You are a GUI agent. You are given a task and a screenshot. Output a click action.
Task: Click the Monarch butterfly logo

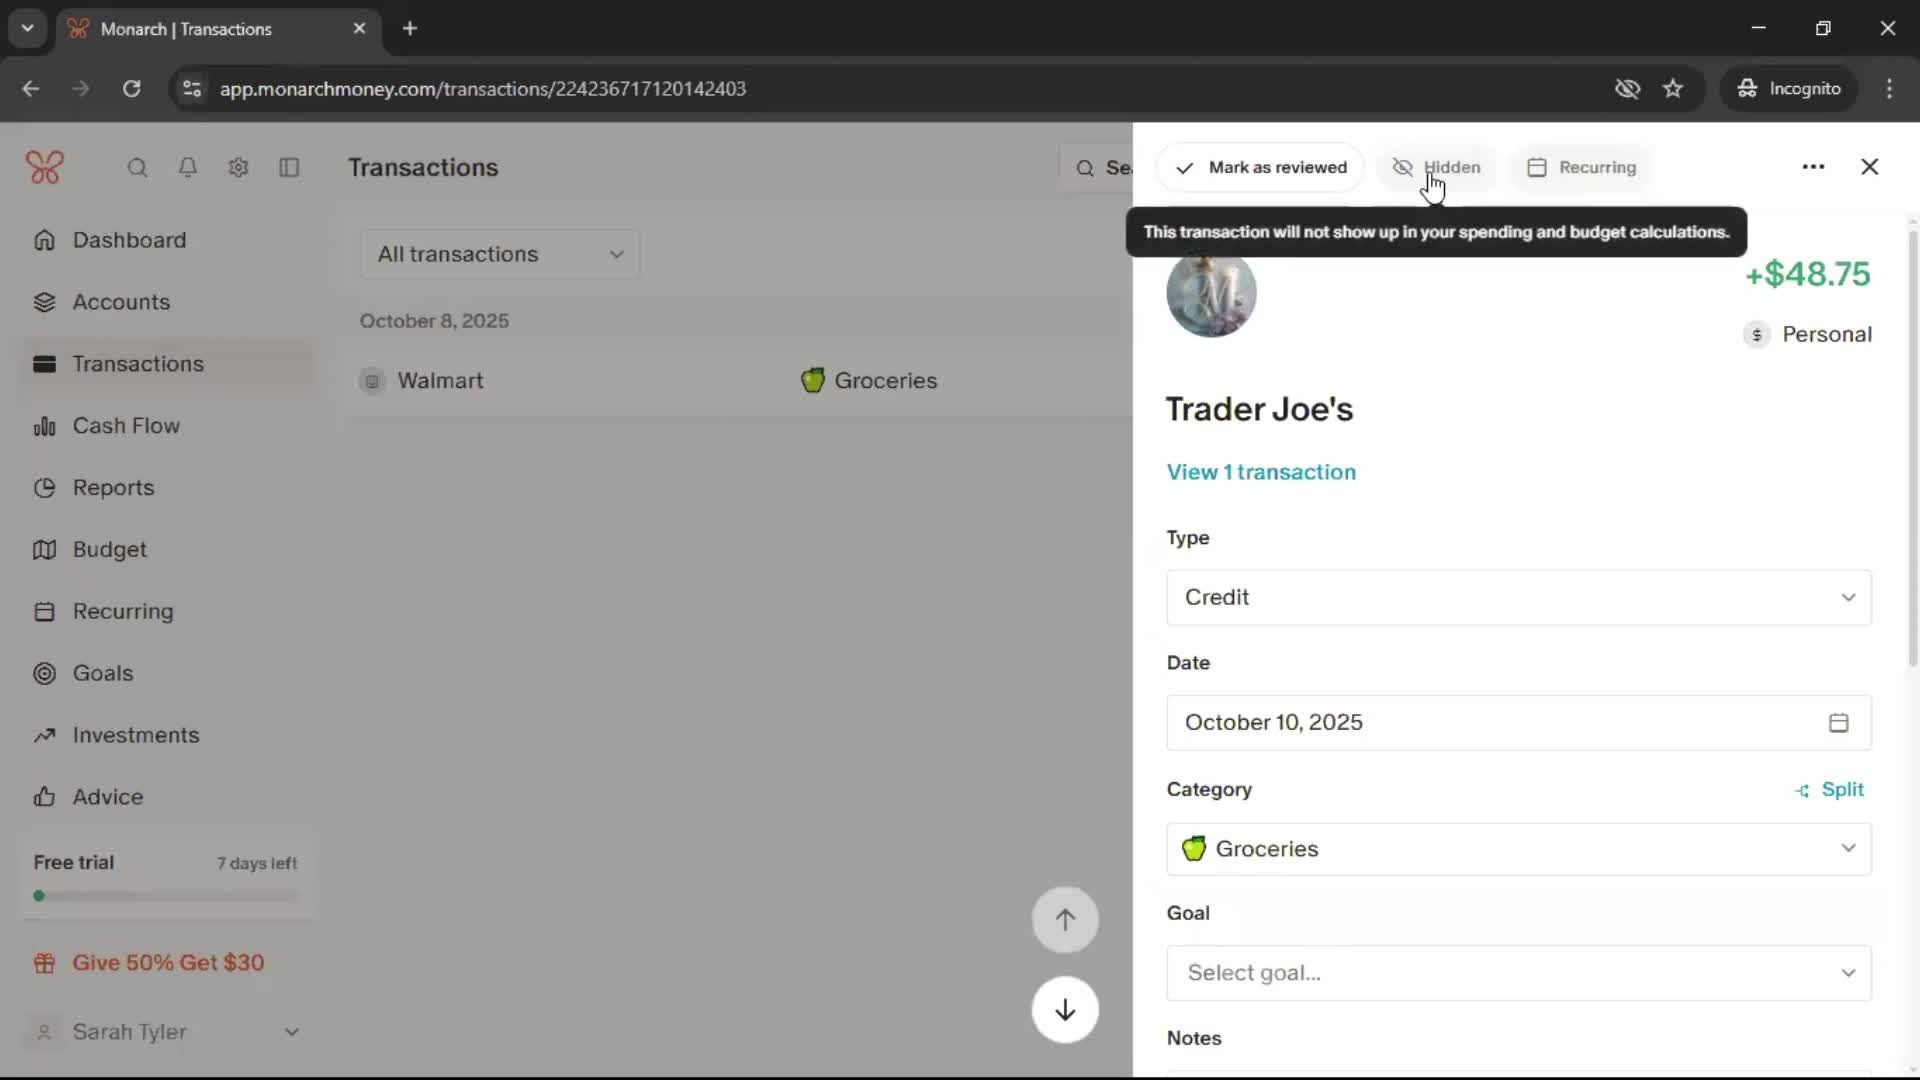tap(45, 167)
